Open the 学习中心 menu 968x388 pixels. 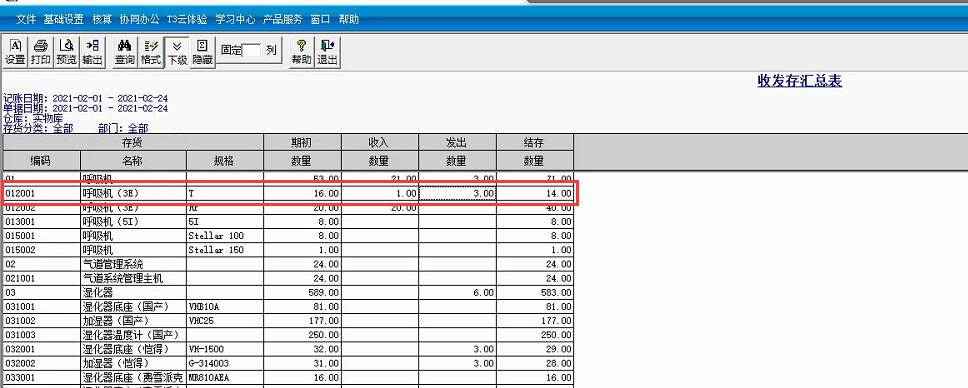pos(235,19)
